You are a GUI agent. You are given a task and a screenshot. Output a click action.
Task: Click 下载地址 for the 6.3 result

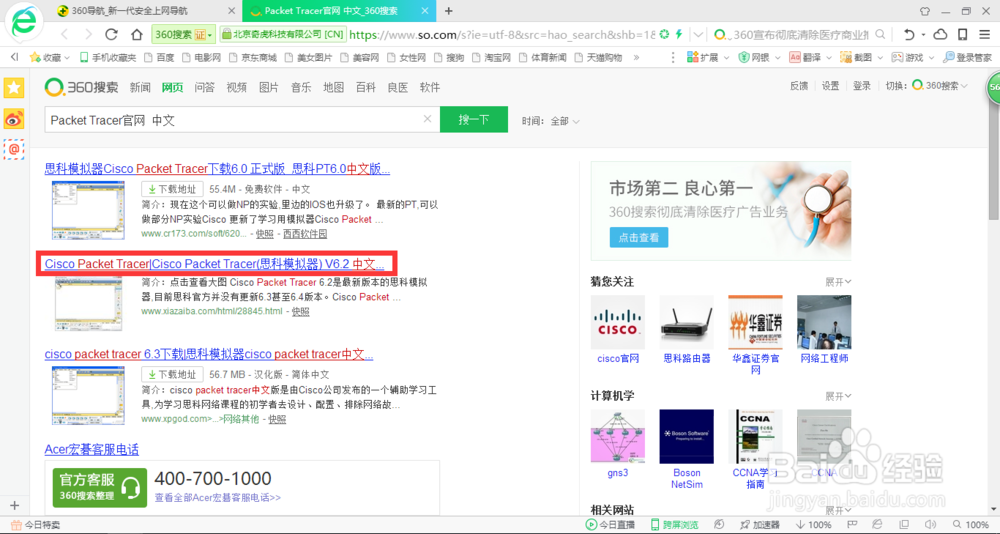(x=172, y=374)
